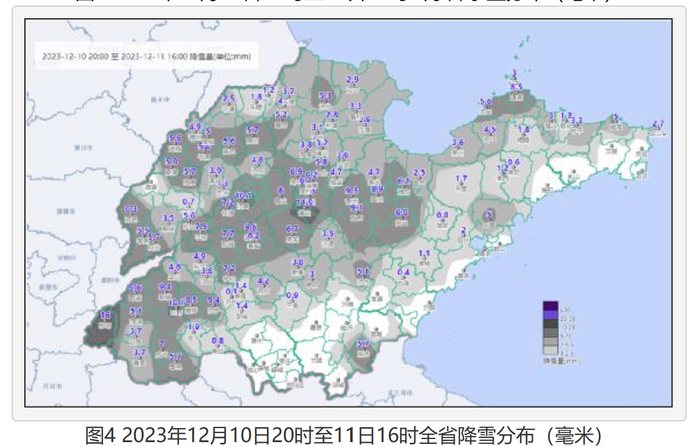Click the snowfall value 2.8
This screenshot has height=447, width=700.
coord(332,114)
